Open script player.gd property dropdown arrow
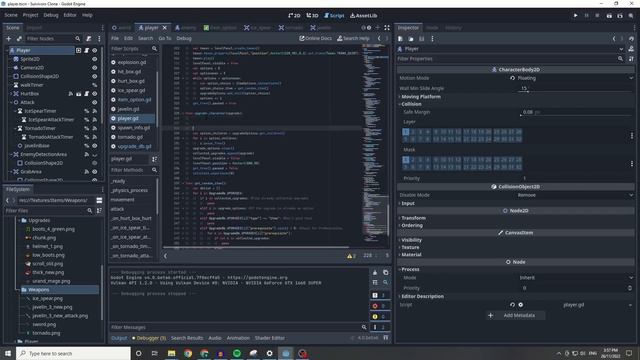This screenshot has width=640, height=360. pos(631,305)
